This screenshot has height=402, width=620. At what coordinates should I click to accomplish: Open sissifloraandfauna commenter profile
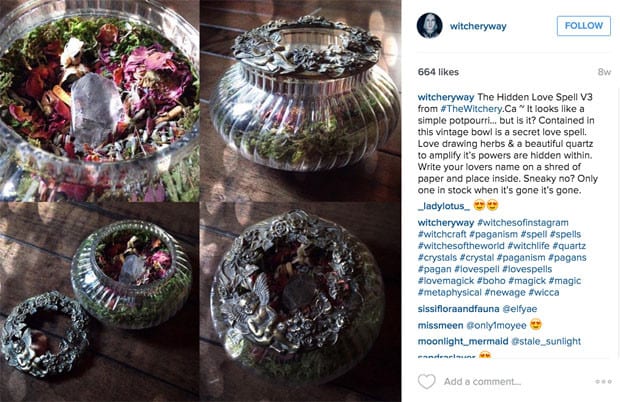458,309
